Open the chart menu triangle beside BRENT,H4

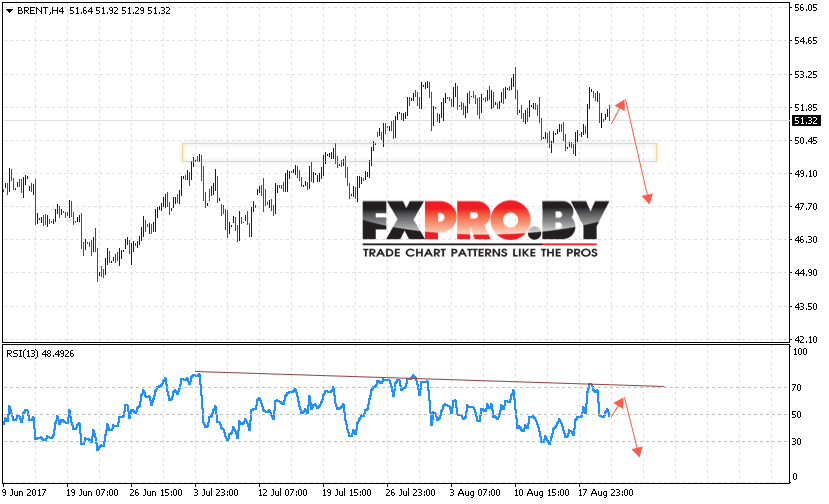click(x=9, y=11)
